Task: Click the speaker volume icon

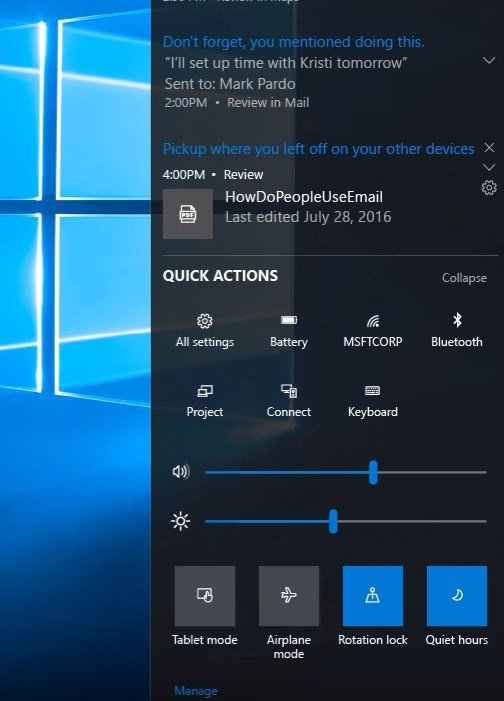Action: tap(181, 472)
